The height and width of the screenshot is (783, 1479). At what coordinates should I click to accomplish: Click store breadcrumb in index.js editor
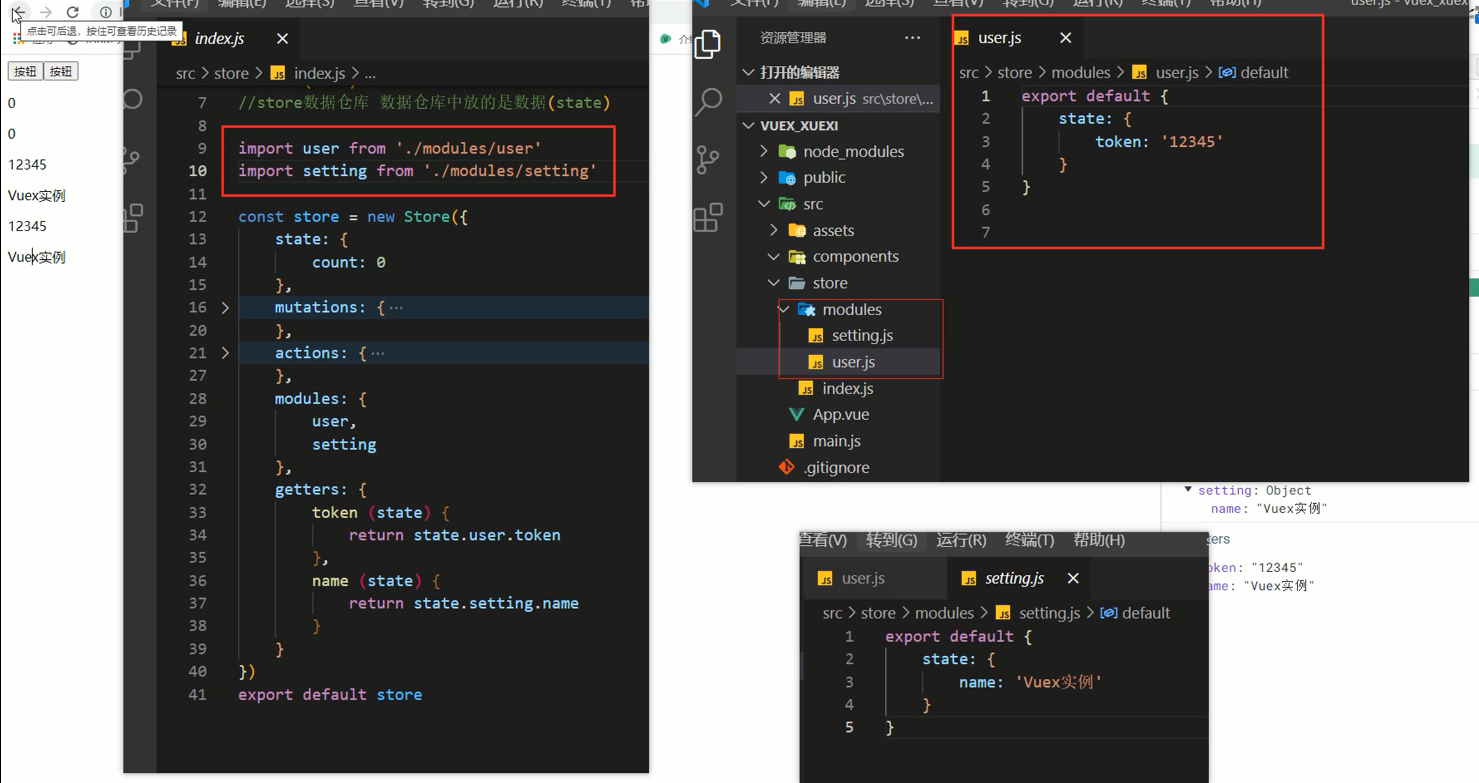pos(231,73)
